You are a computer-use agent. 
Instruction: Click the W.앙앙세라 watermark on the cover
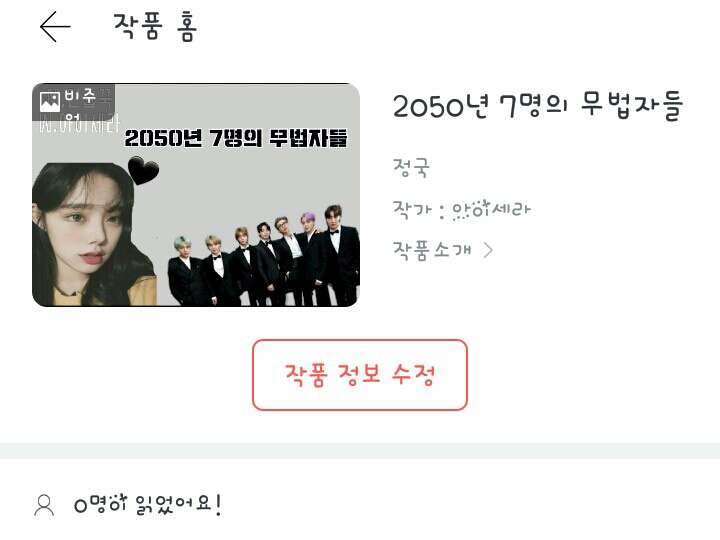tap(79, 124)
